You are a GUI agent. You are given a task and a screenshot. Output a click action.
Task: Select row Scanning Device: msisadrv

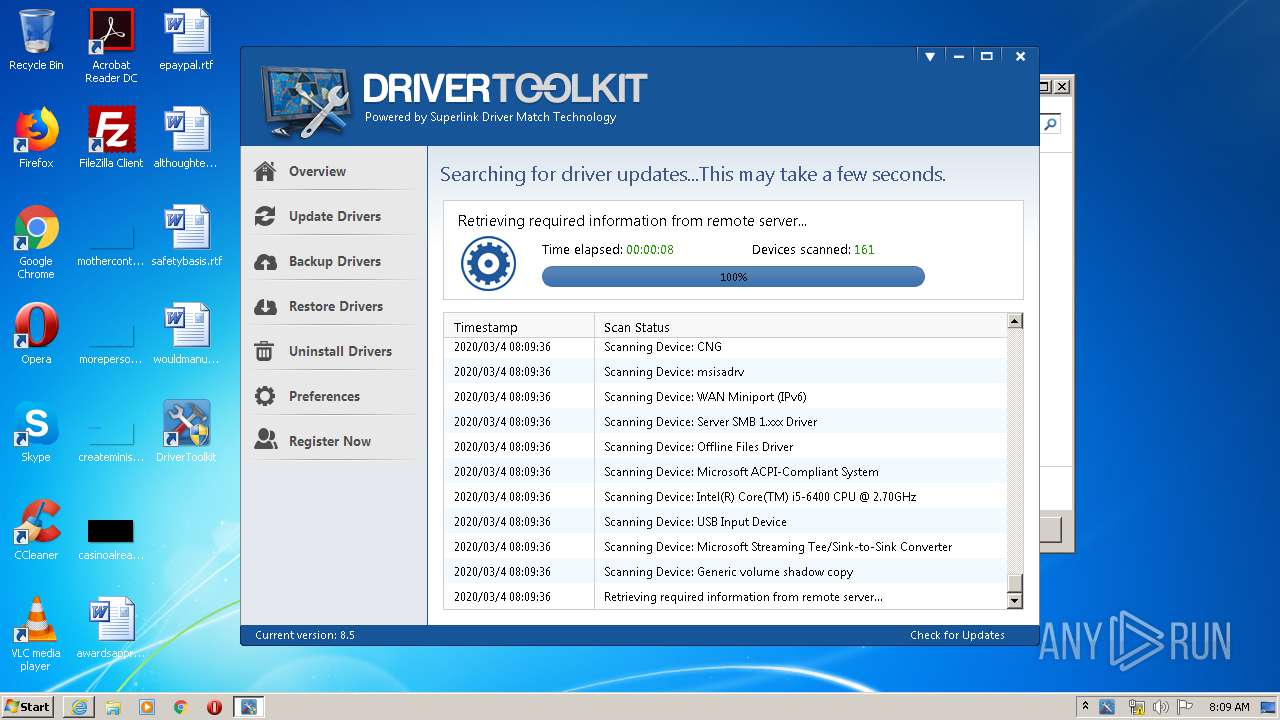click(x=726, y=372)
